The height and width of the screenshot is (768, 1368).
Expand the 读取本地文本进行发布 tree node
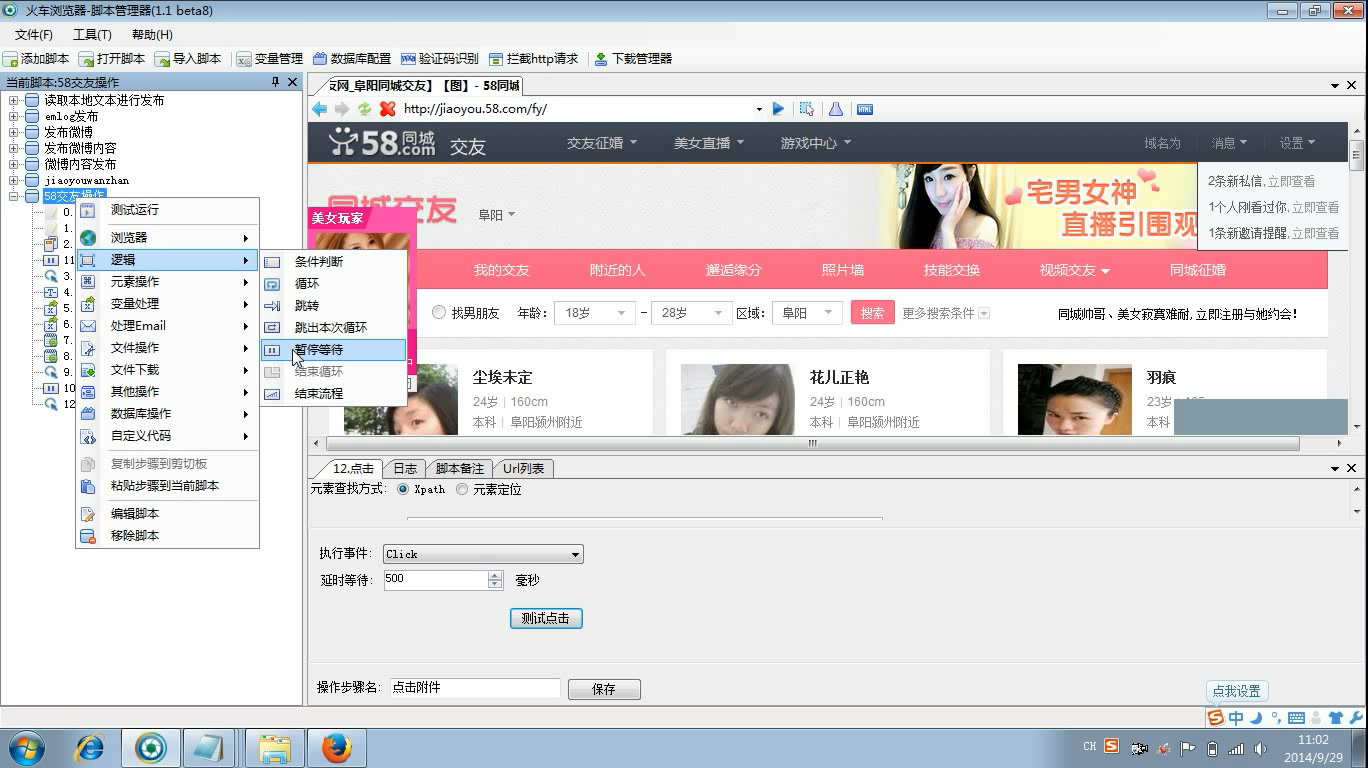pyautogui.click(x=14, y=100)
